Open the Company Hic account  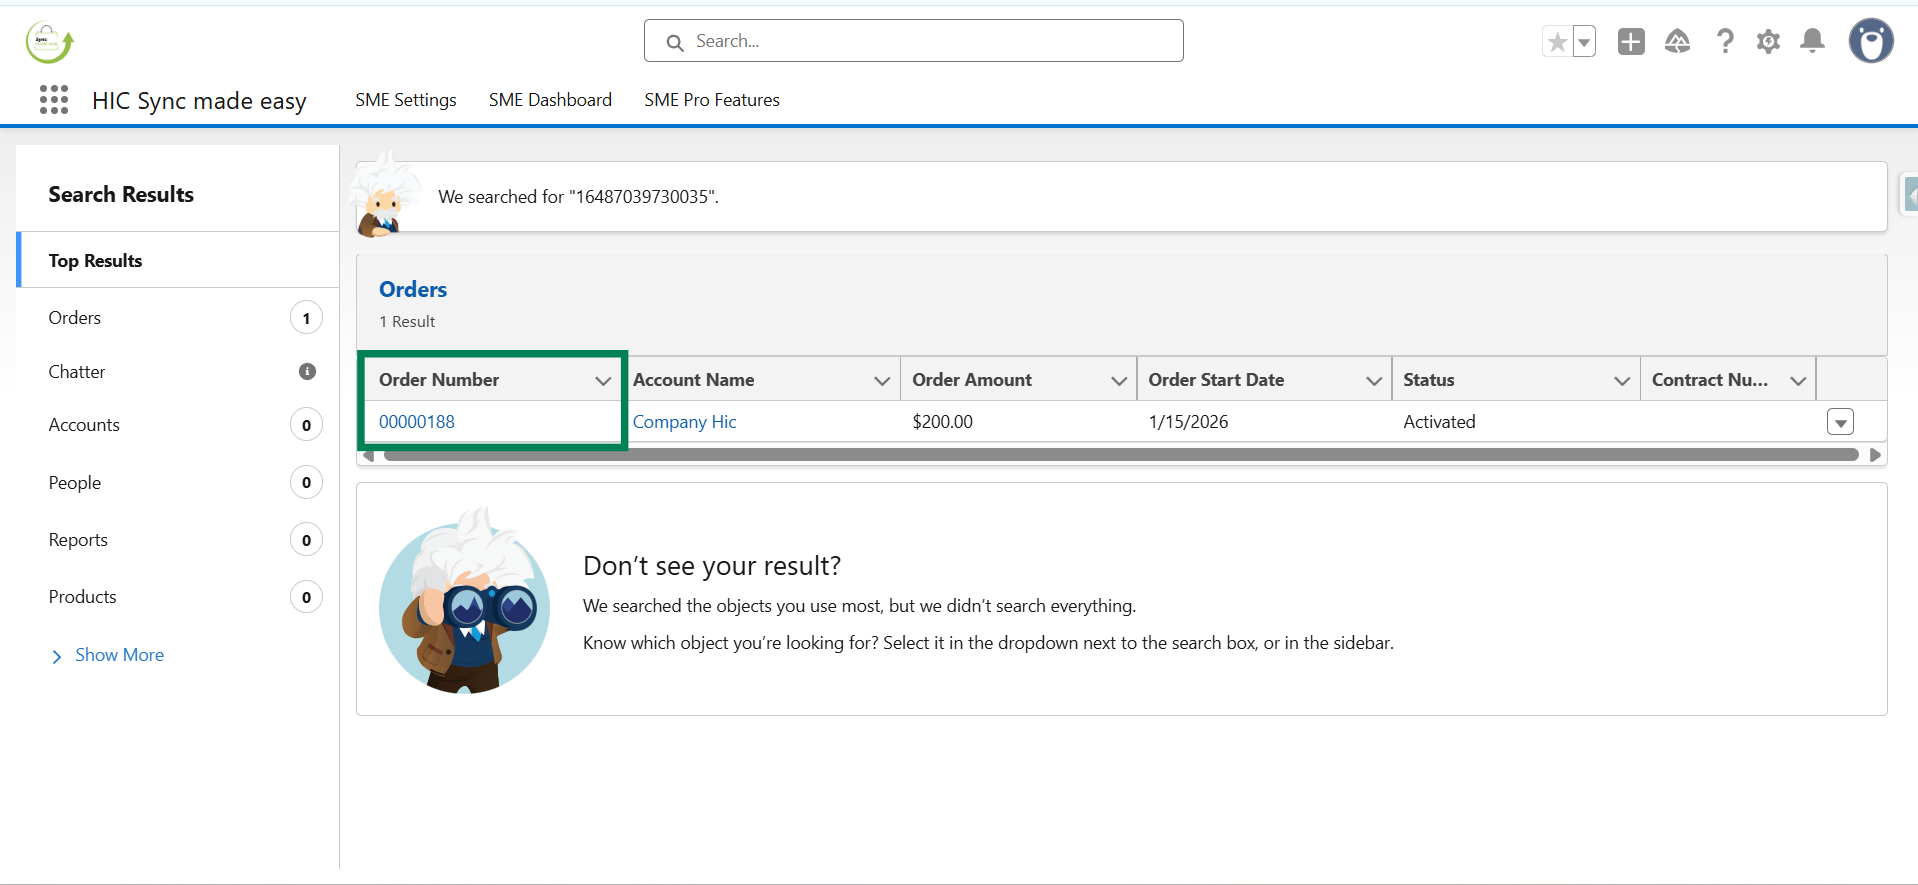[685, 422]
